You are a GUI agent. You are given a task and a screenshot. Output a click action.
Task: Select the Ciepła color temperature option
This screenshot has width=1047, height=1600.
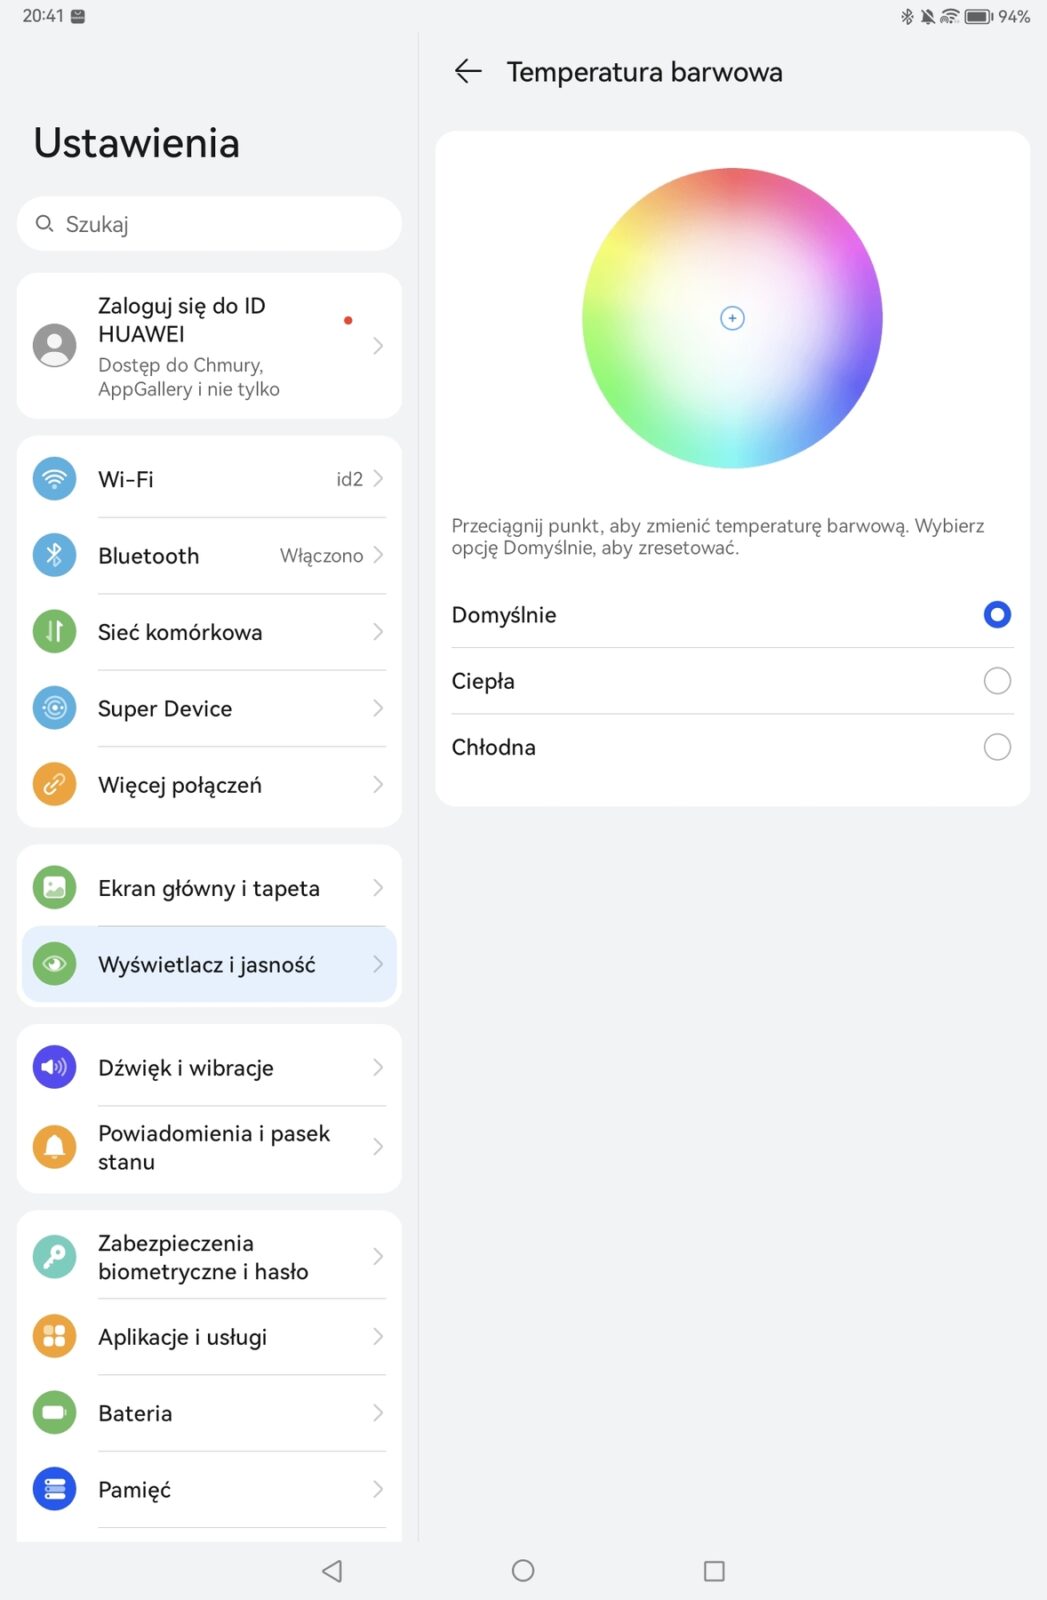tap(732, 681)
